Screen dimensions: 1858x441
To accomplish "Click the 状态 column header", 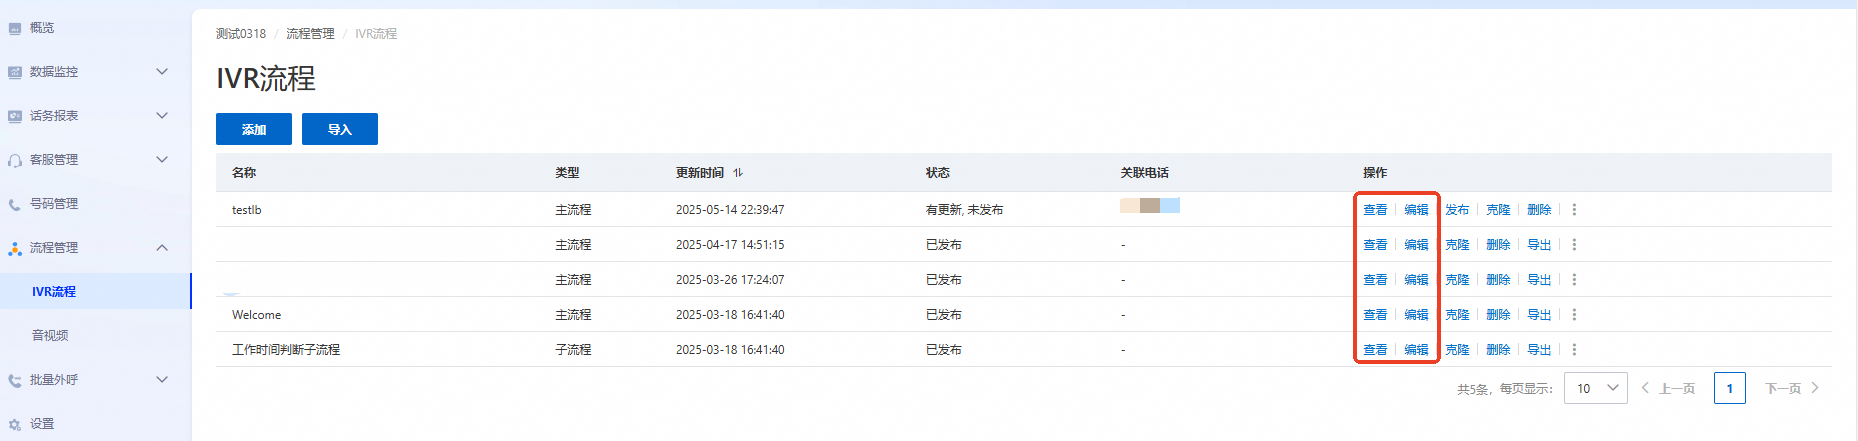I will [938, 173].
